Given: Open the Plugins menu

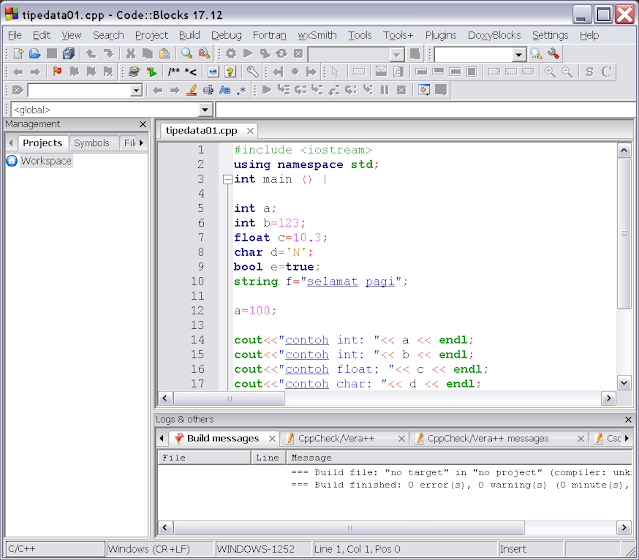Looking at the screenshot, I should (440, 35).
